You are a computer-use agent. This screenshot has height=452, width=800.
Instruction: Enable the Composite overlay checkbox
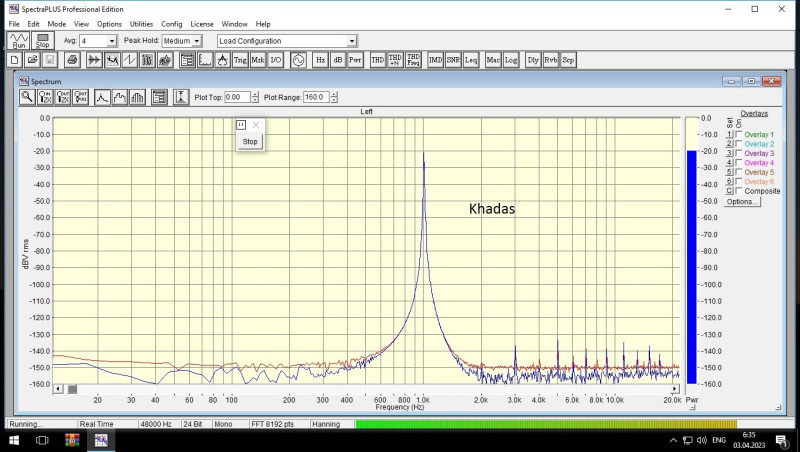pos(738,191)
